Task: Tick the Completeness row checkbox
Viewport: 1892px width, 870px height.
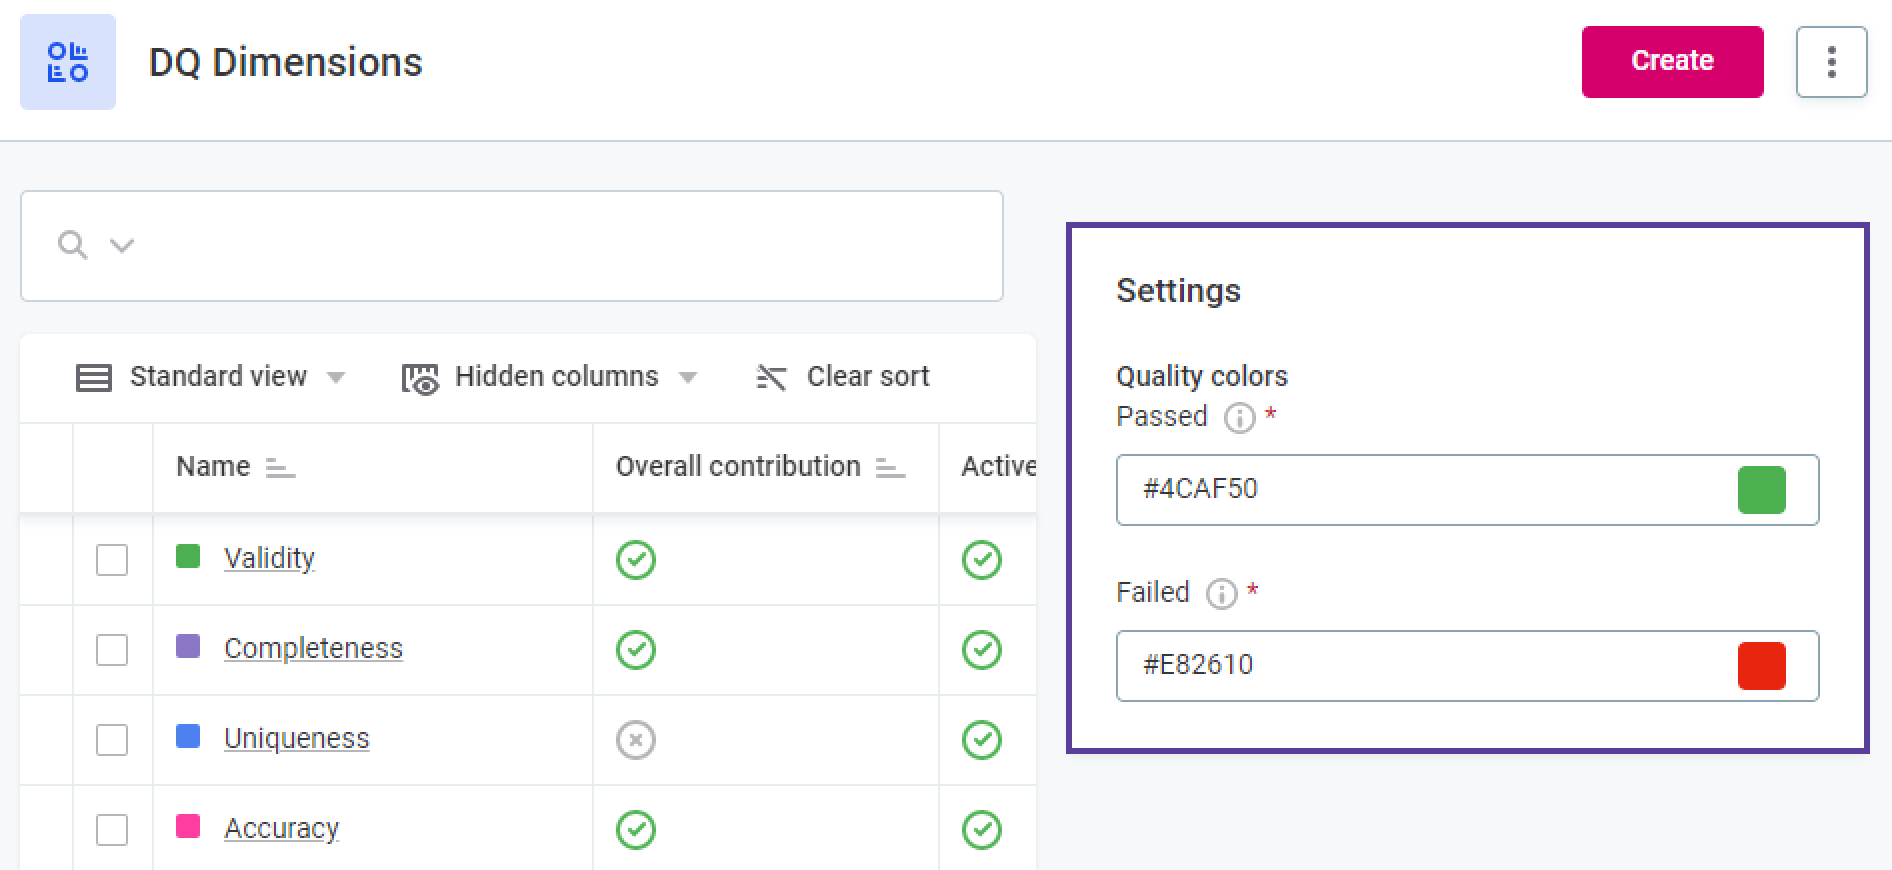Action: [112, 650]
